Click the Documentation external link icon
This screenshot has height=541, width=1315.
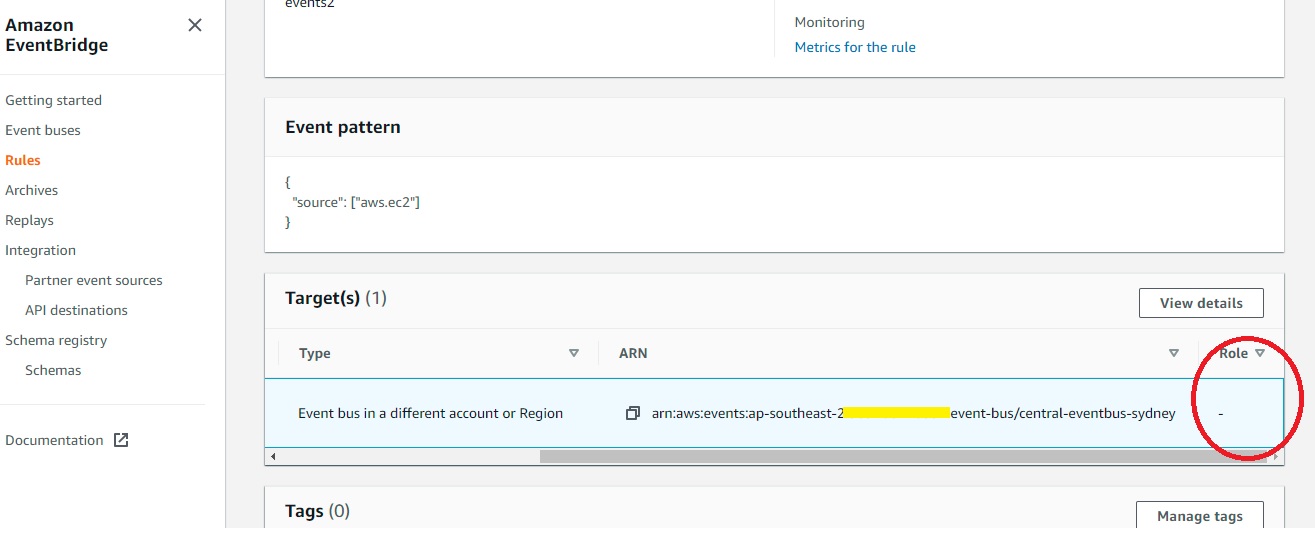click(x=121, y=440)
